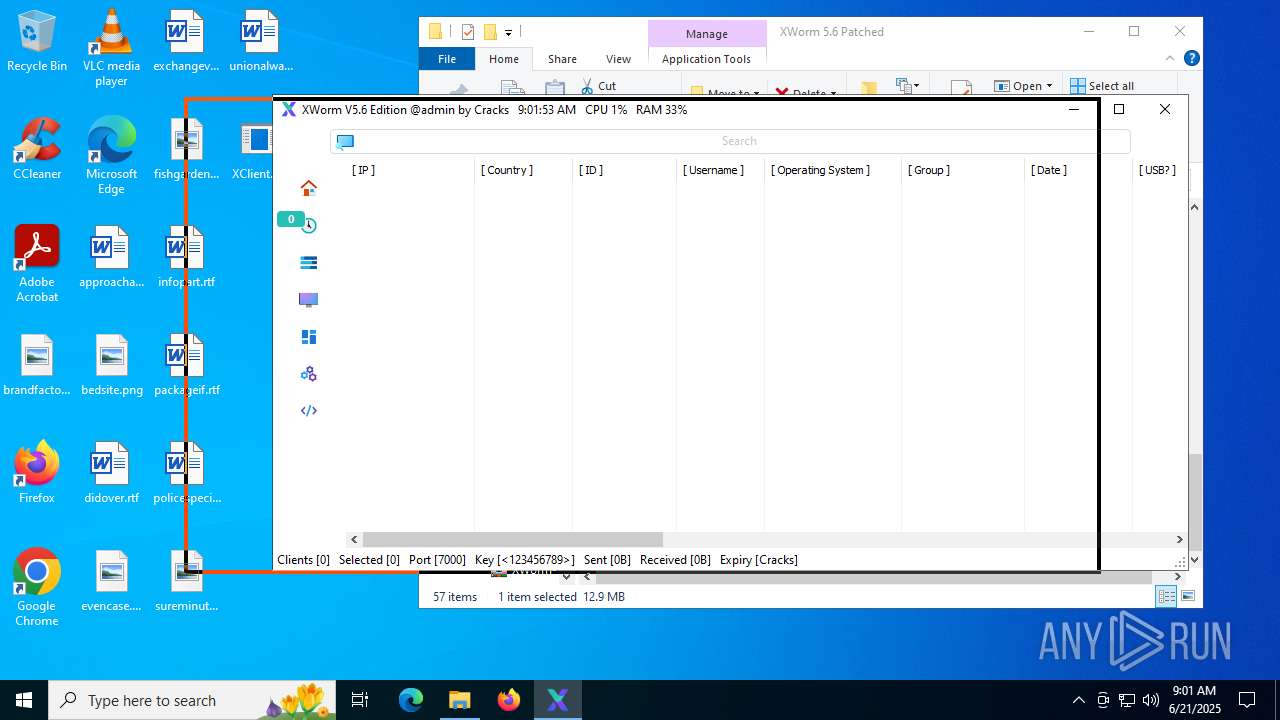Image resolution: width=1280 pixels, height=720 pixels.
Task: Click the Selected [0] status entry
Action: pyautogui.click(x=369, y=560)
